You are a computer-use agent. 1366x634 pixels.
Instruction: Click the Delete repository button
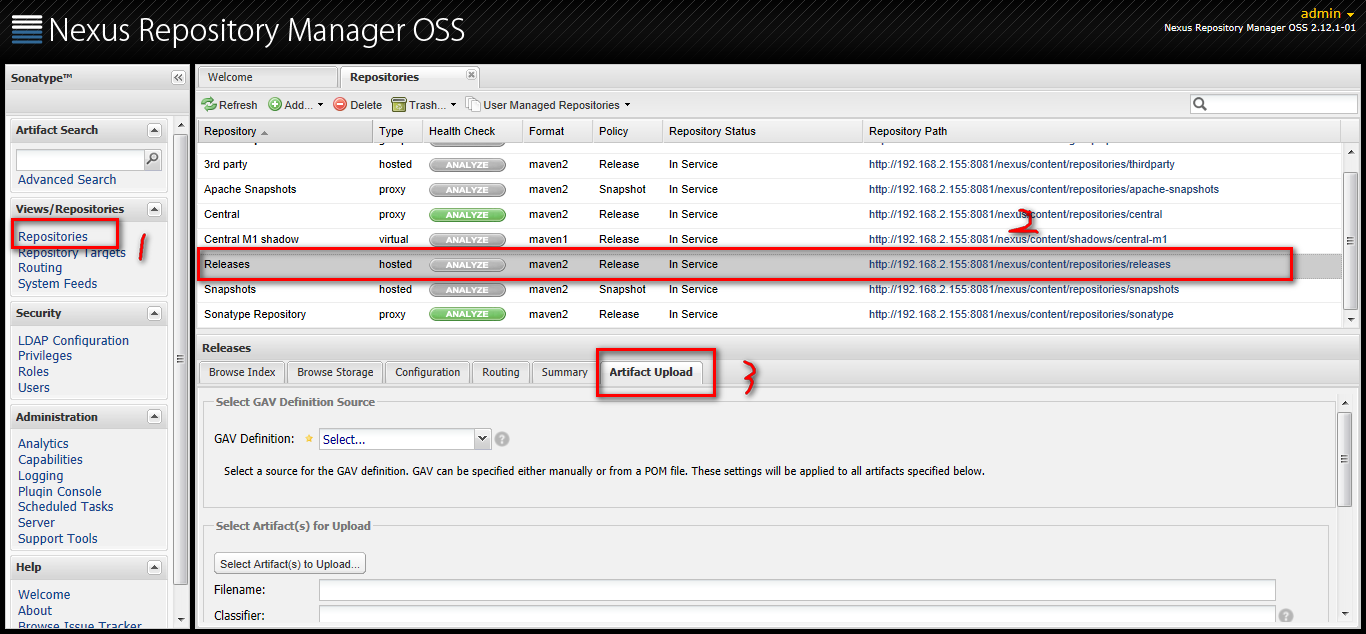(x=357, y=105)
